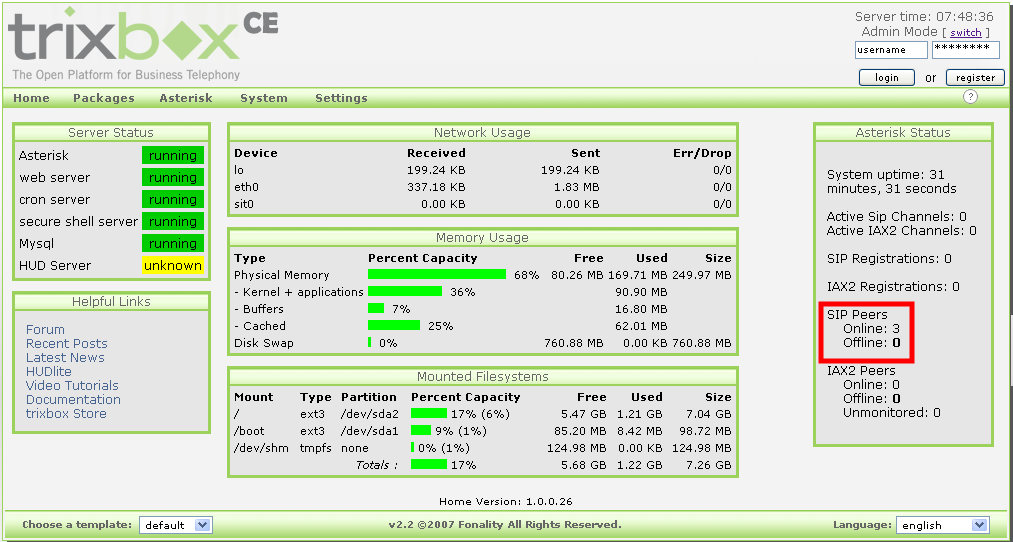Image resolution: width=1013 pixels, height=542 pixels.
Task: Click the Buffers 7% usage bar
Action: (376, 309)
